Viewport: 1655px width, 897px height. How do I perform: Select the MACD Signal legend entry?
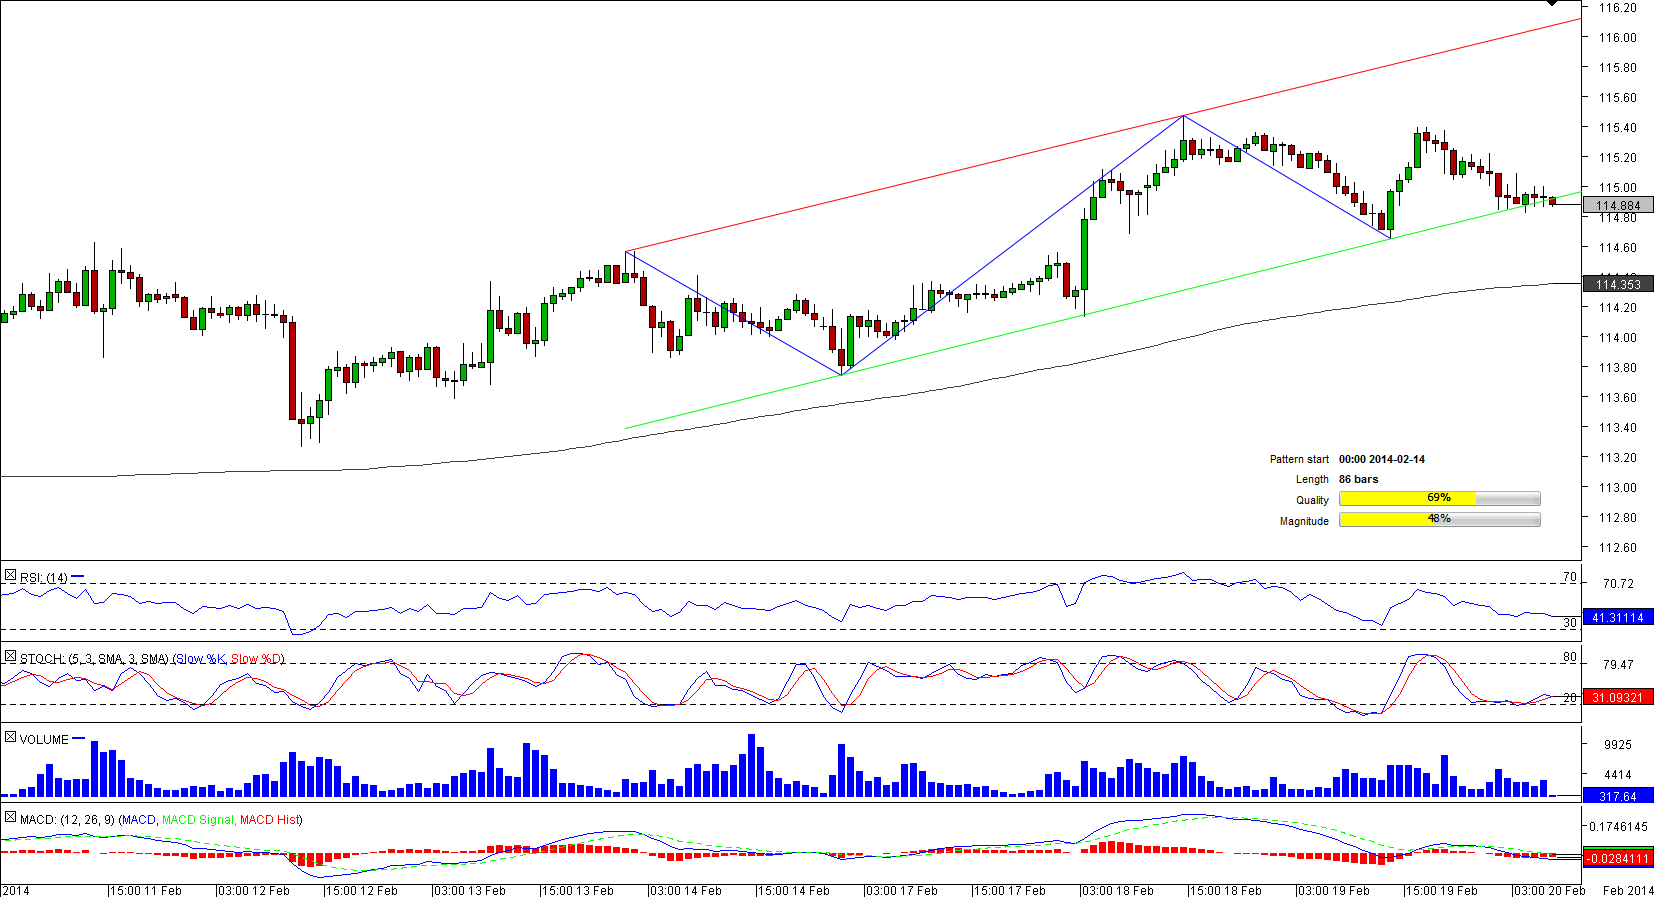(x=198, y=820)
